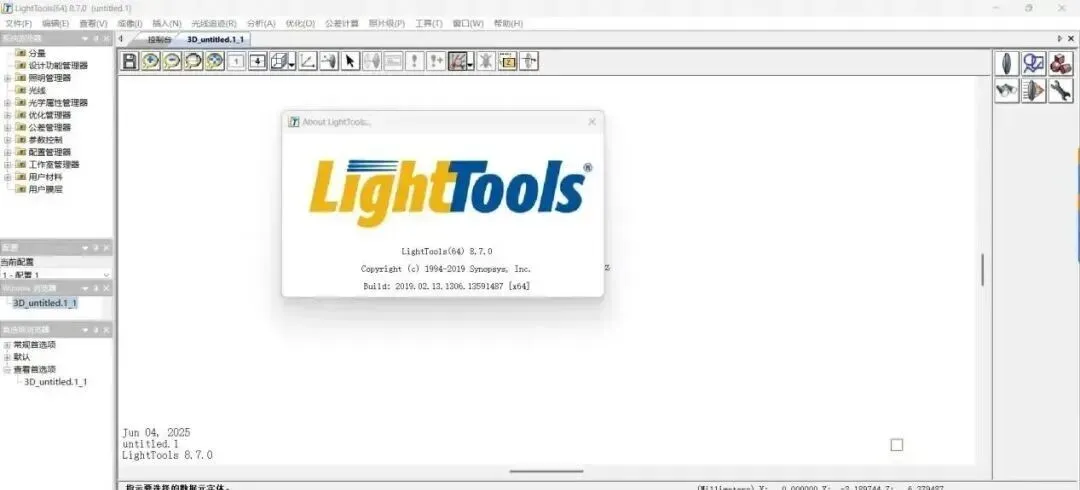Click the exclamation mark with plus icon

435,61
